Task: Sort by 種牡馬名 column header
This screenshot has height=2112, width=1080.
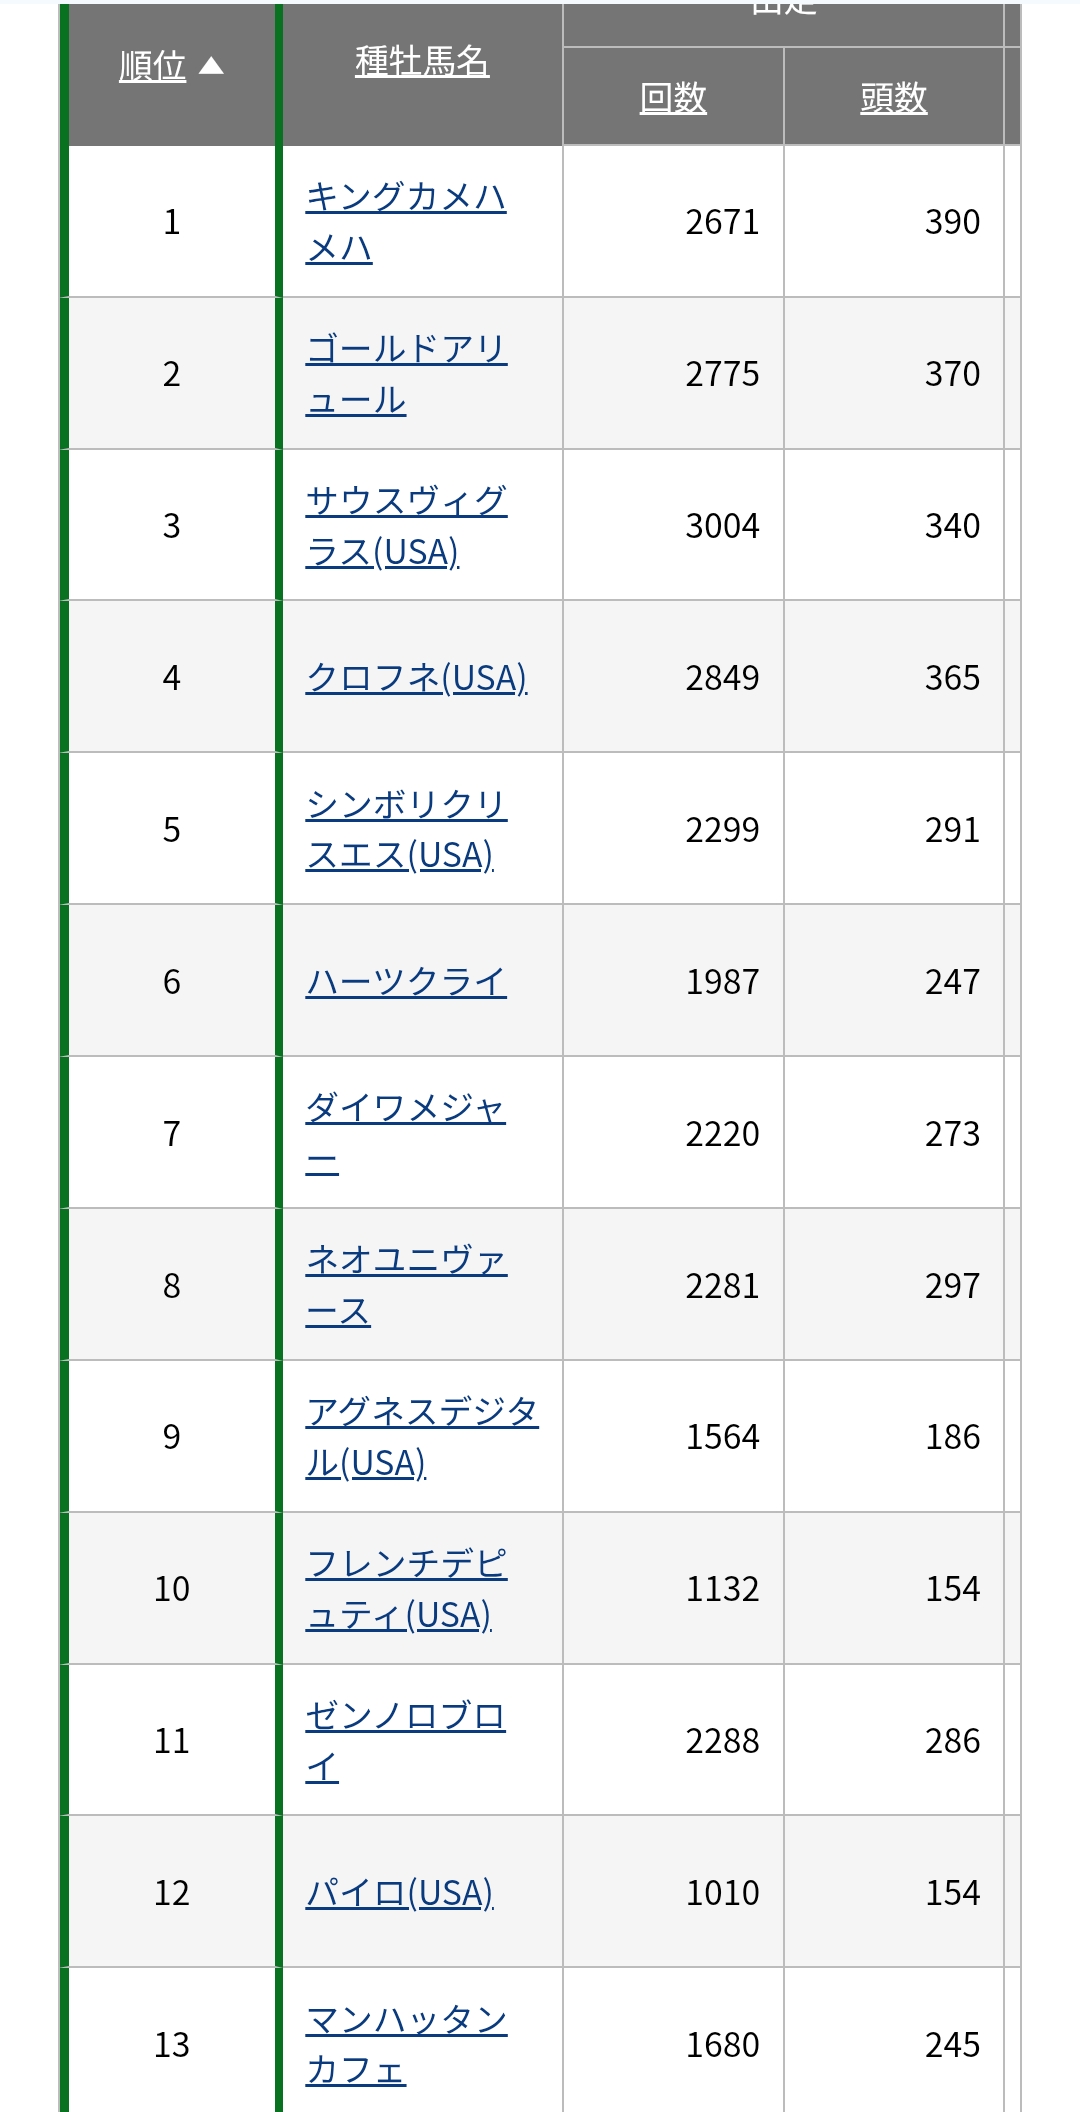Action: [x=422, y=62]
